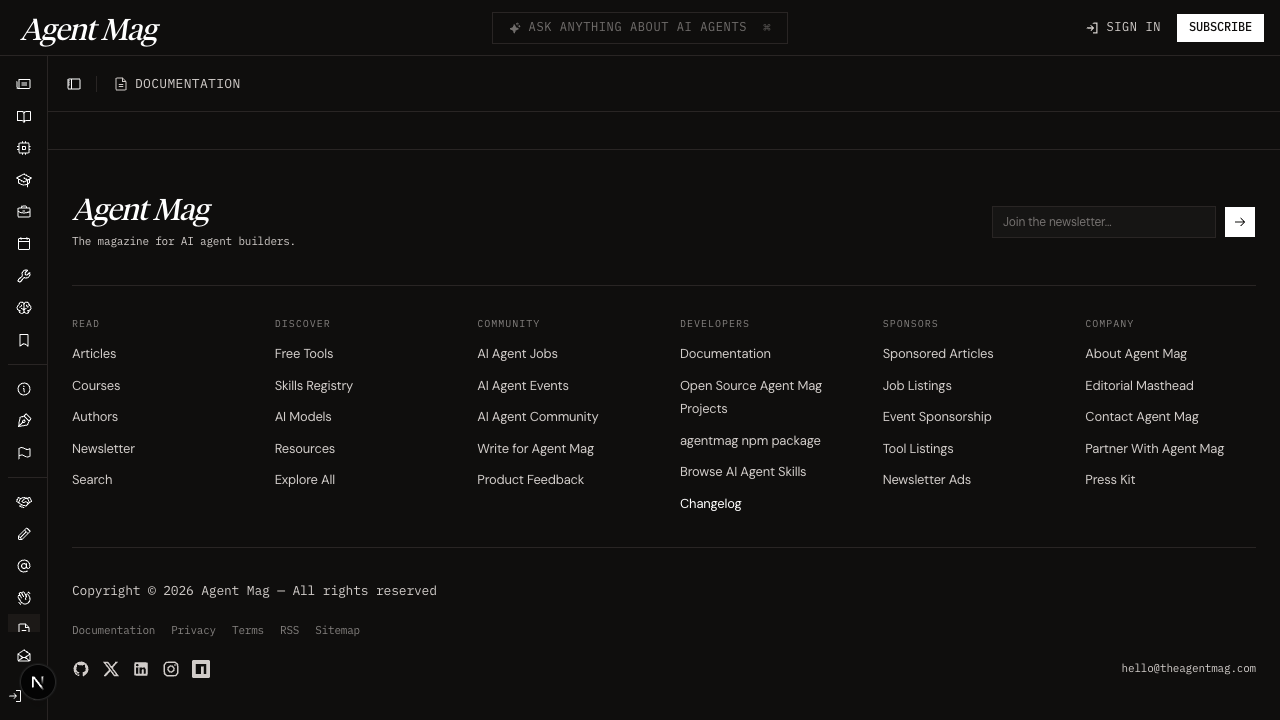Open Ask Anything About AI Agents search

639,28
